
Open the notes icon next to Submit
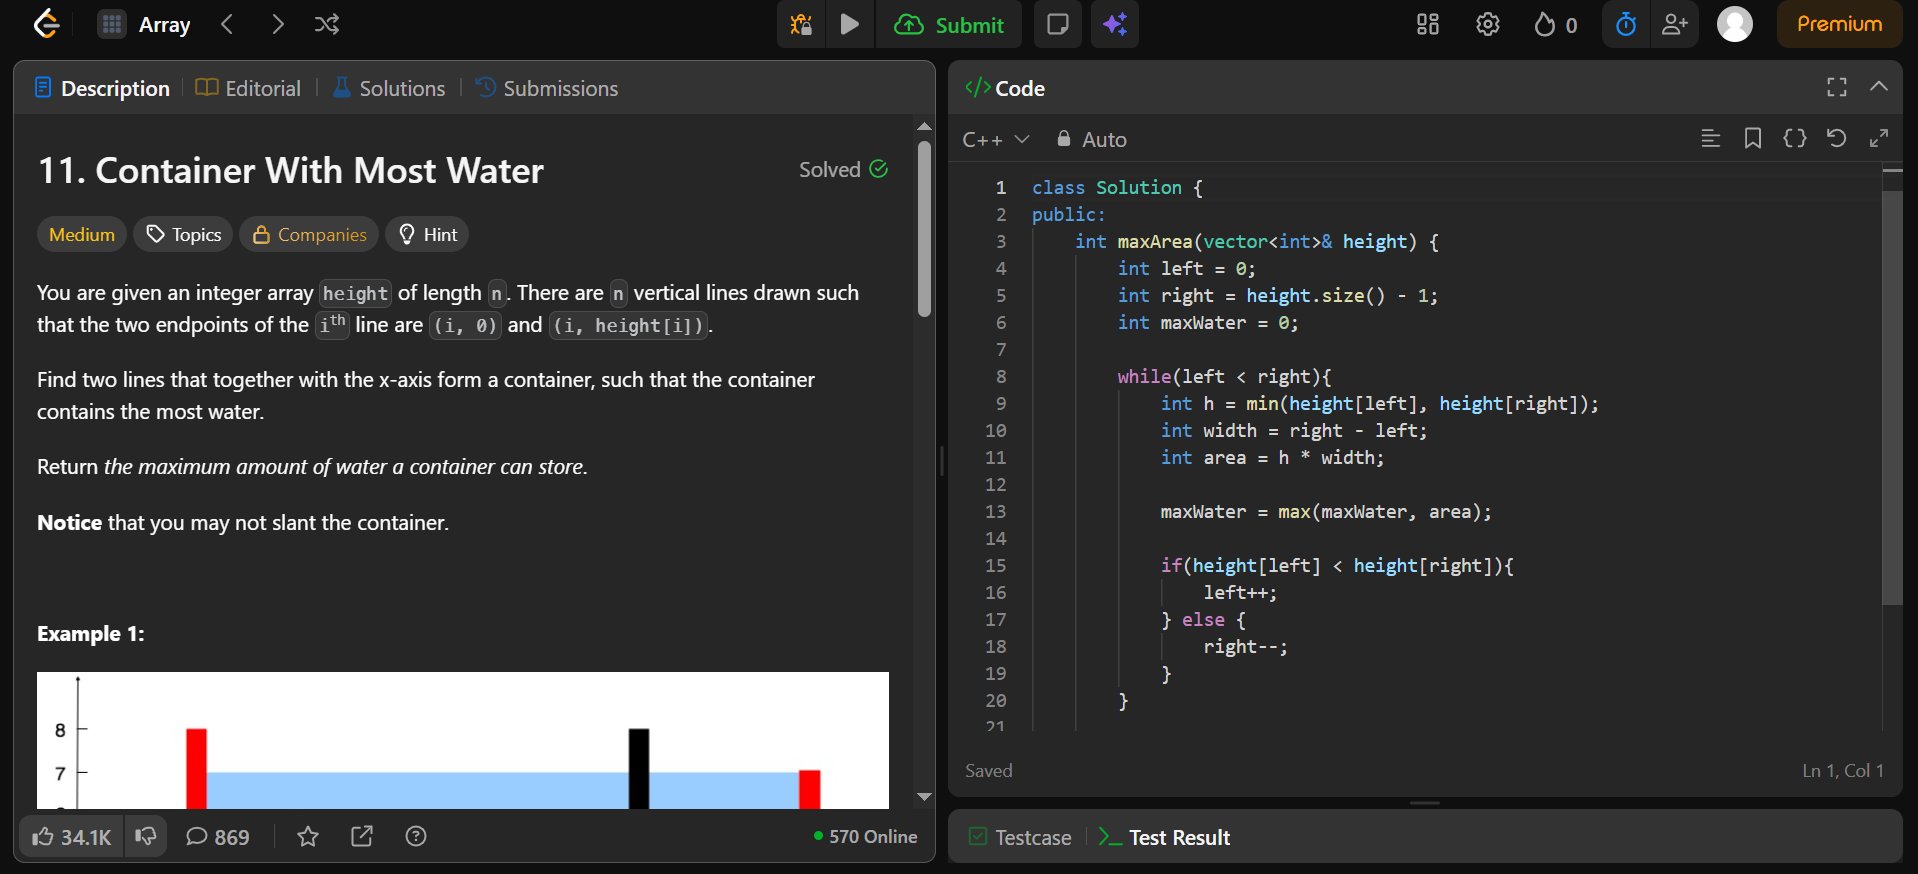click(1057, 24)
